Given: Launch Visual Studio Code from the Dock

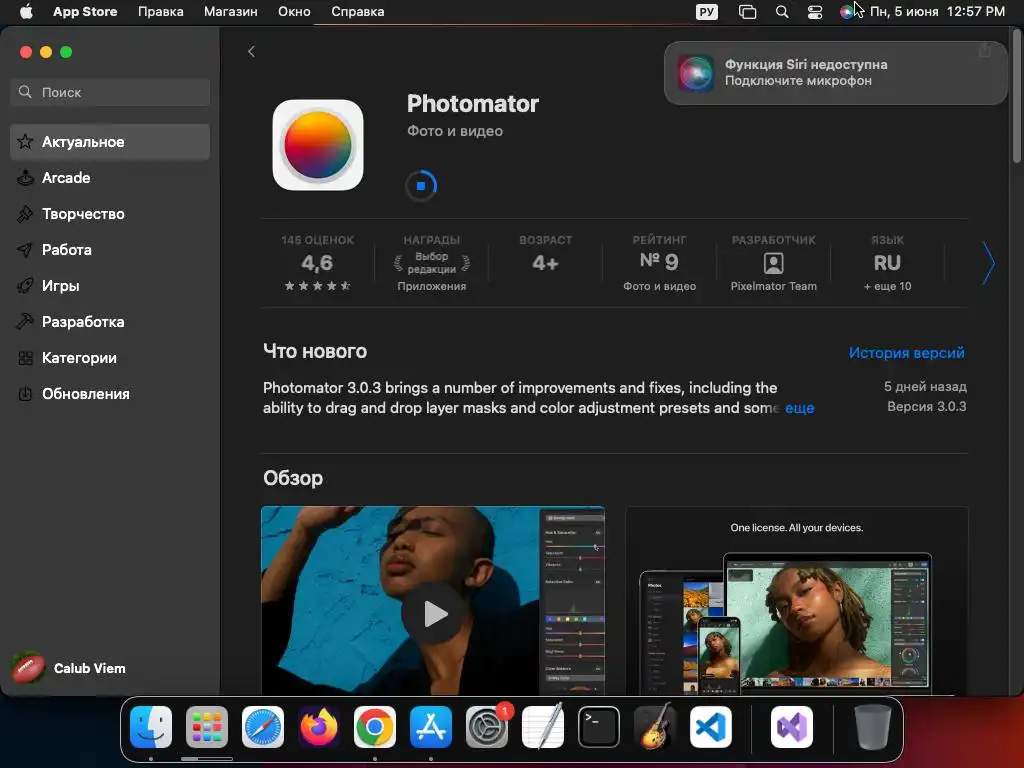Looking at the screenshot, I should 711,727.
